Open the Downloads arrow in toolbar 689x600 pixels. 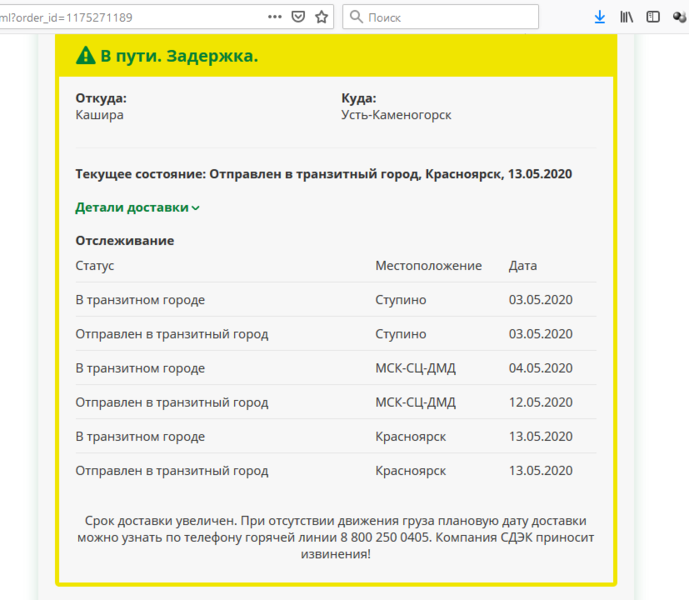point(600,17)
